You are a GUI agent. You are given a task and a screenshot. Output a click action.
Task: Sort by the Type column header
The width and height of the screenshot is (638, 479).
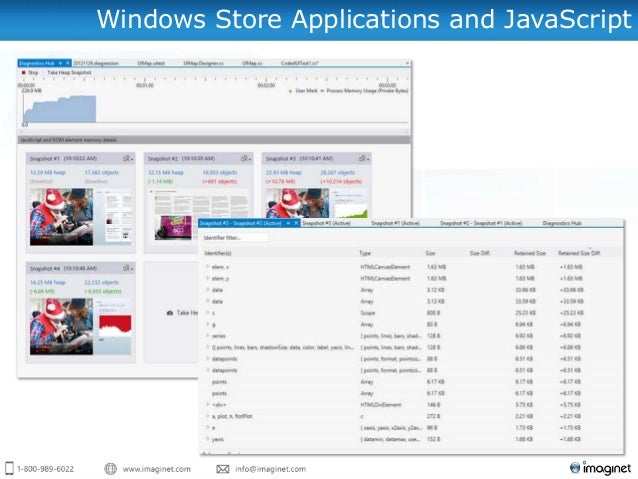365,253
